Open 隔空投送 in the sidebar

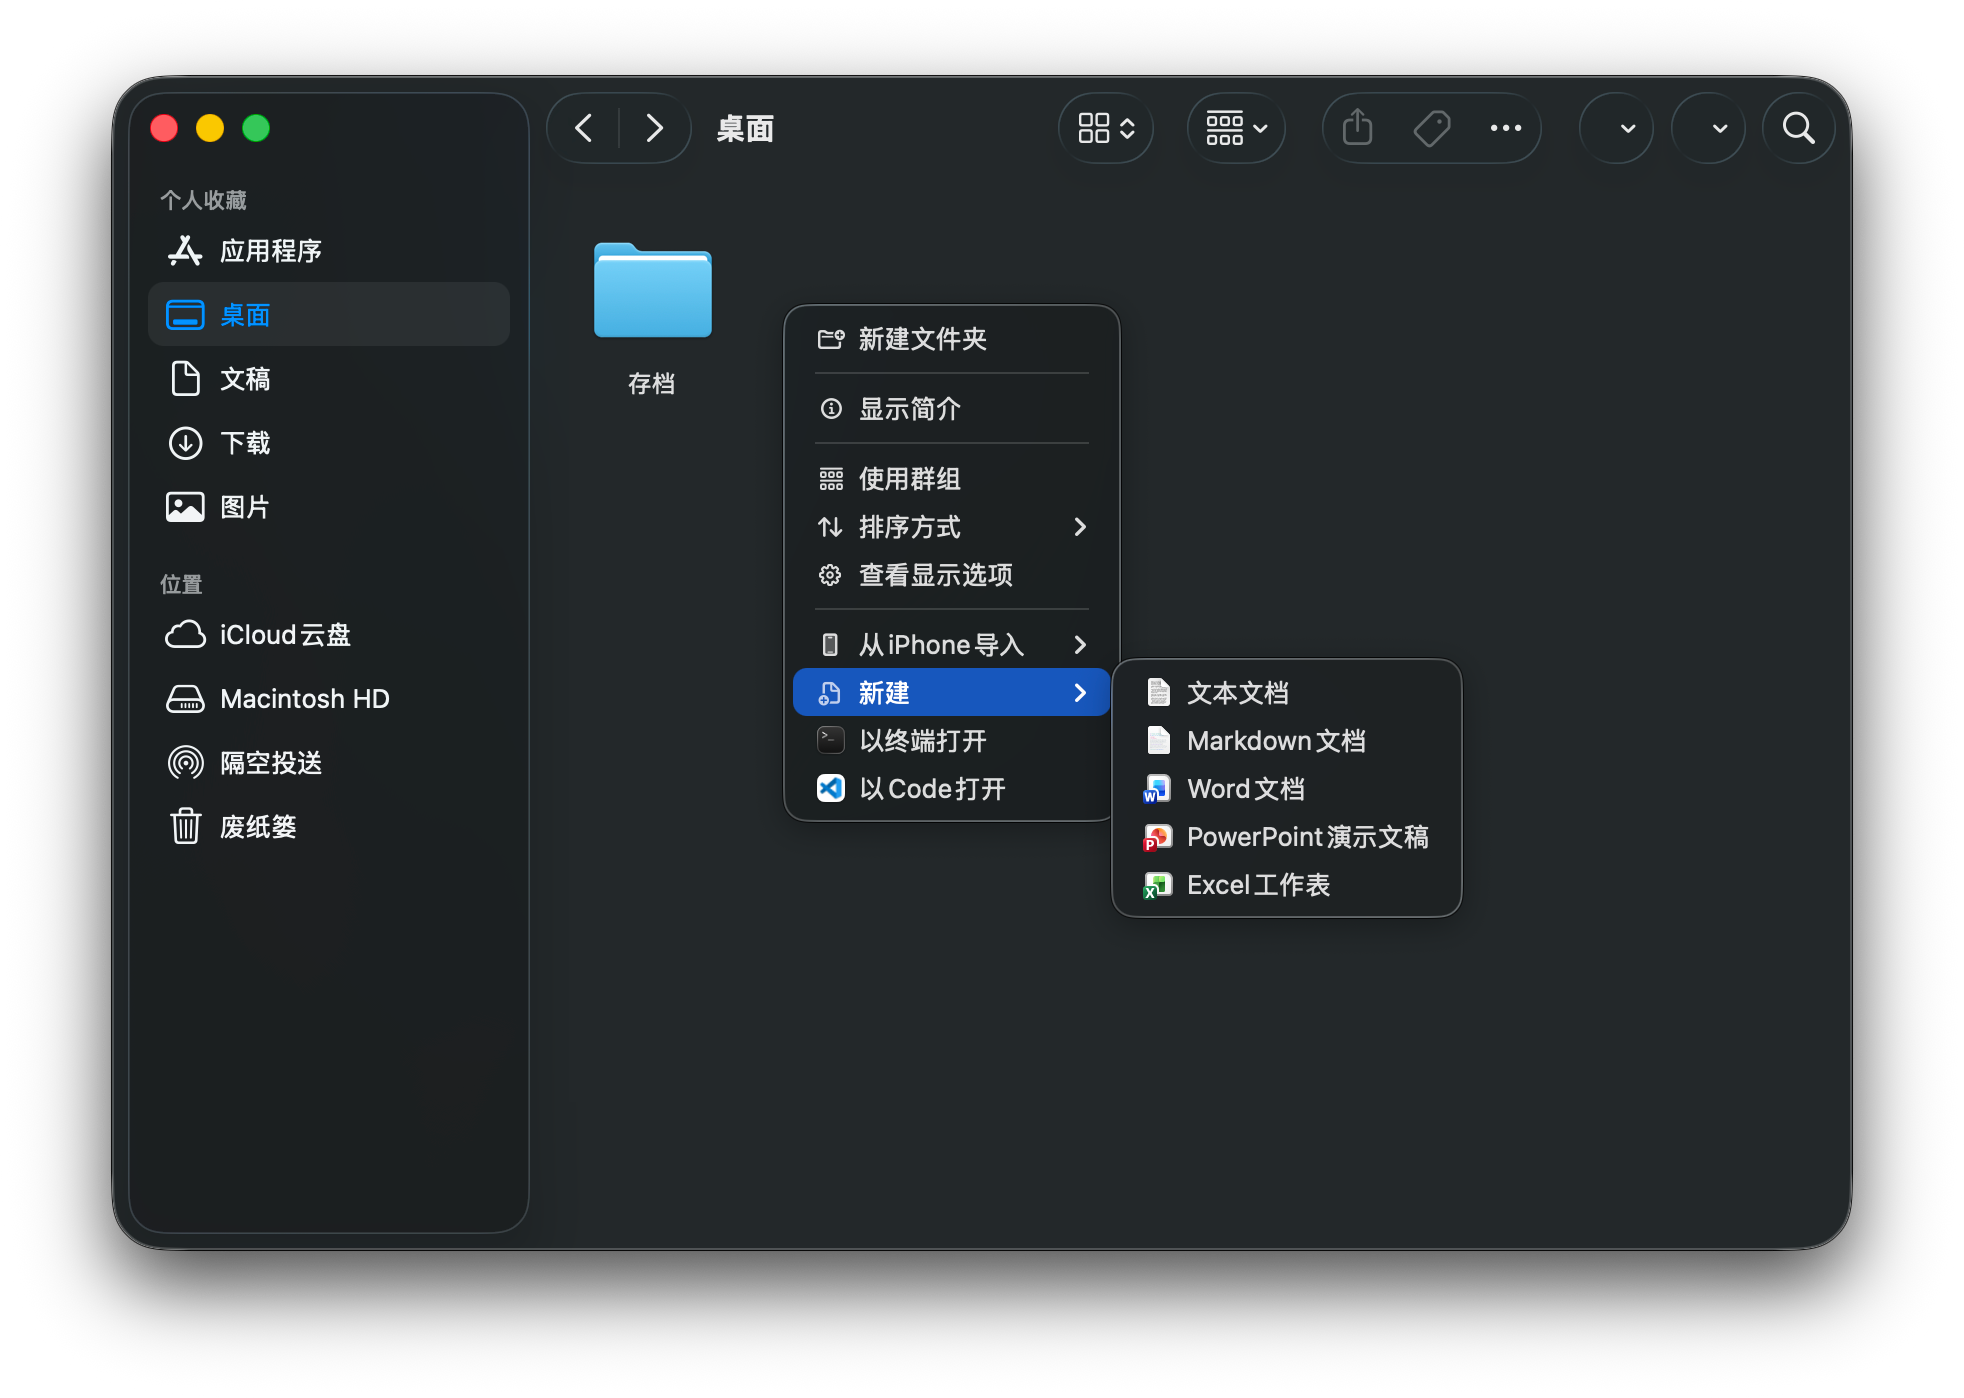329,763
